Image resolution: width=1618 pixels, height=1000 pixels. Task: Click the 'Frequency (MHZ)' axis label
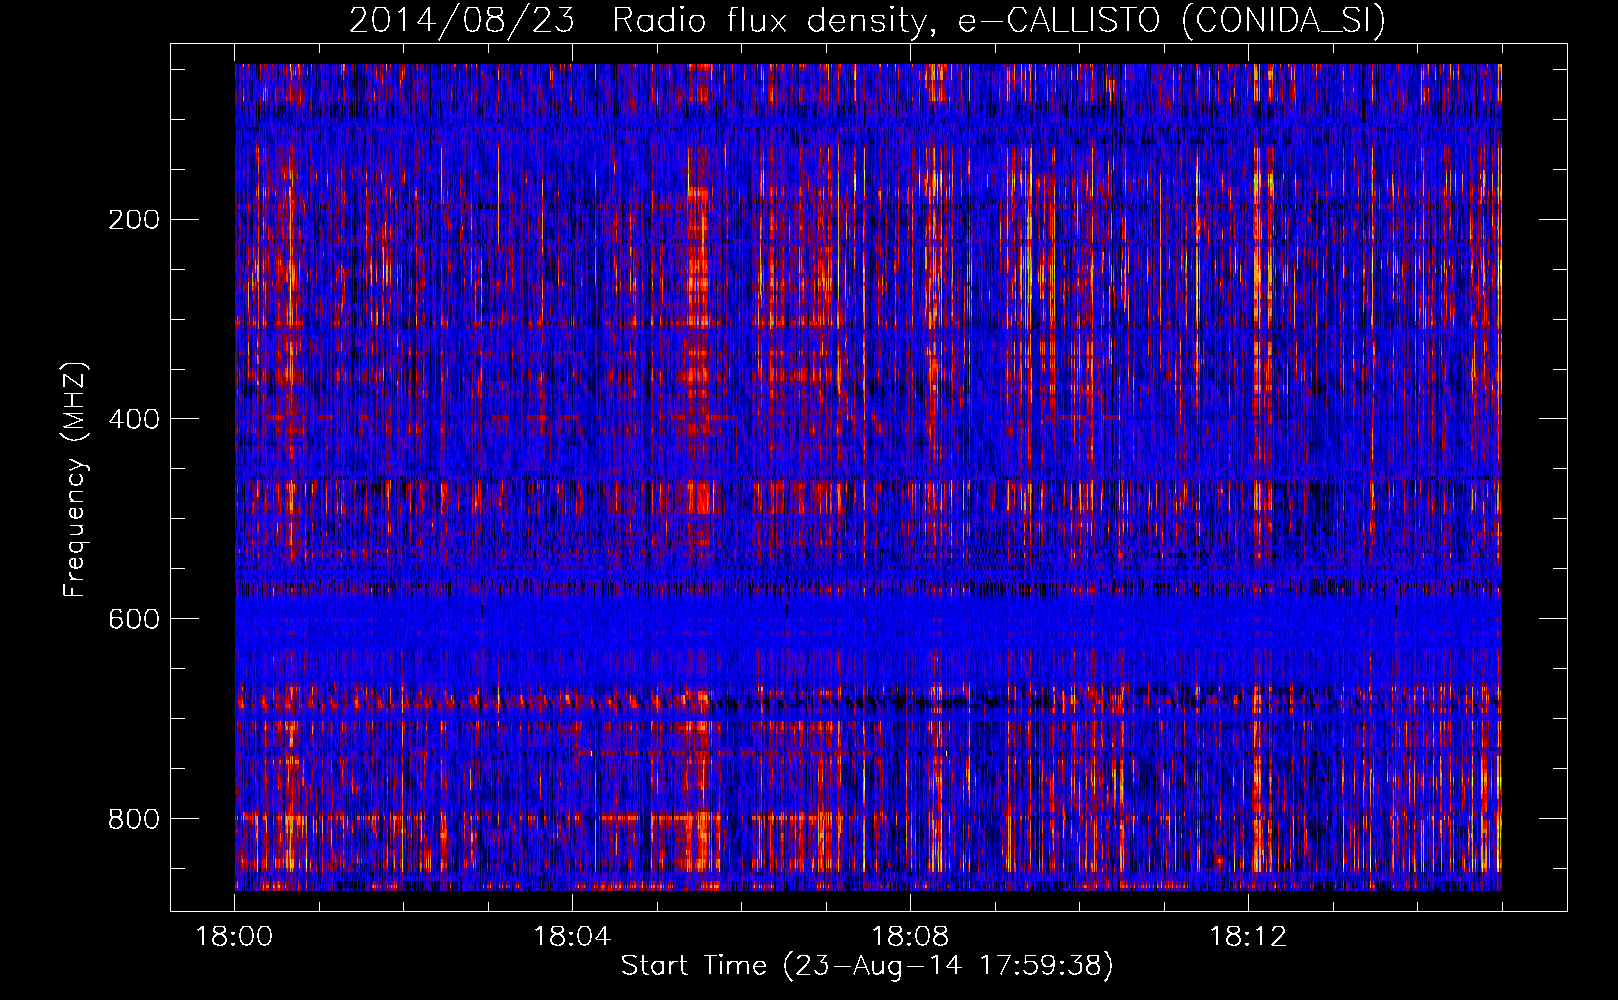click(75, 480)
